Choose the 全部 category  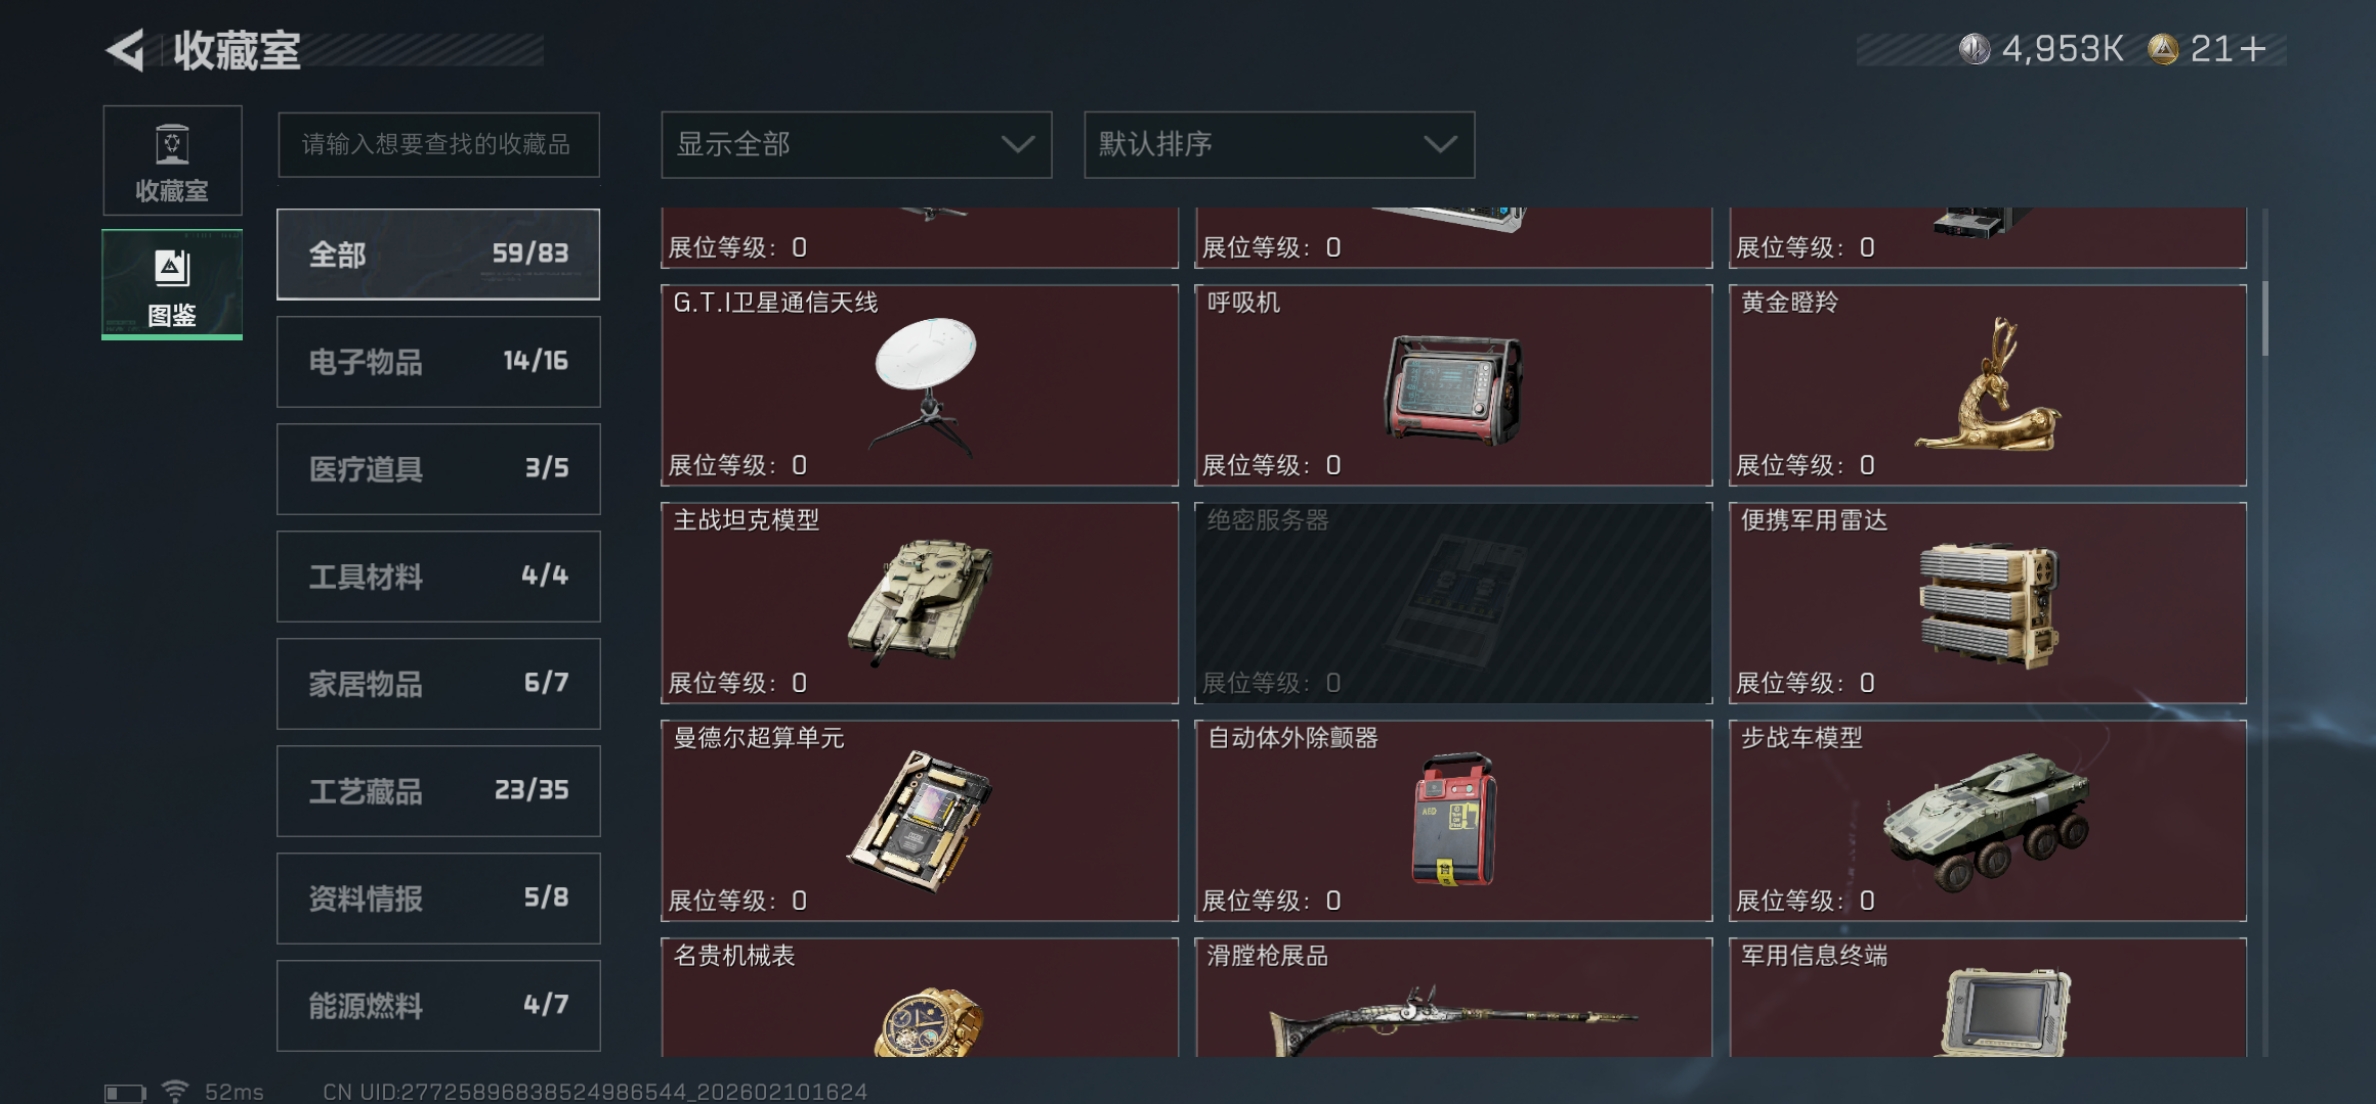pyautogui.click(x=438, y=254)
